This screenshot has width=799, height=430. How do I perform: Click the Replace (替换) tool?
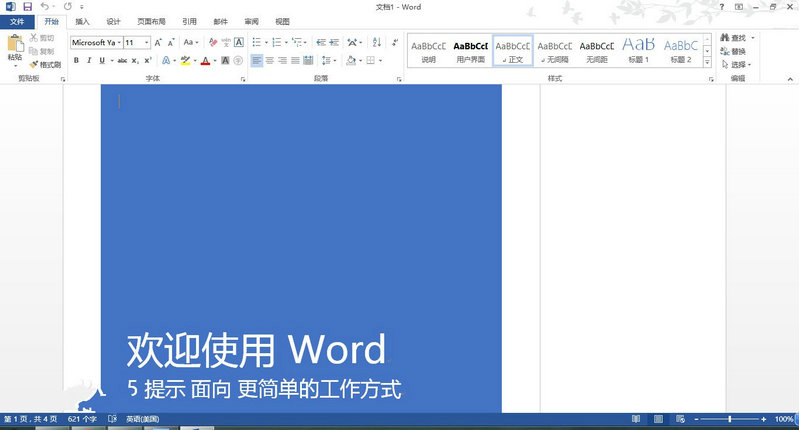click(x=737, y=51)
